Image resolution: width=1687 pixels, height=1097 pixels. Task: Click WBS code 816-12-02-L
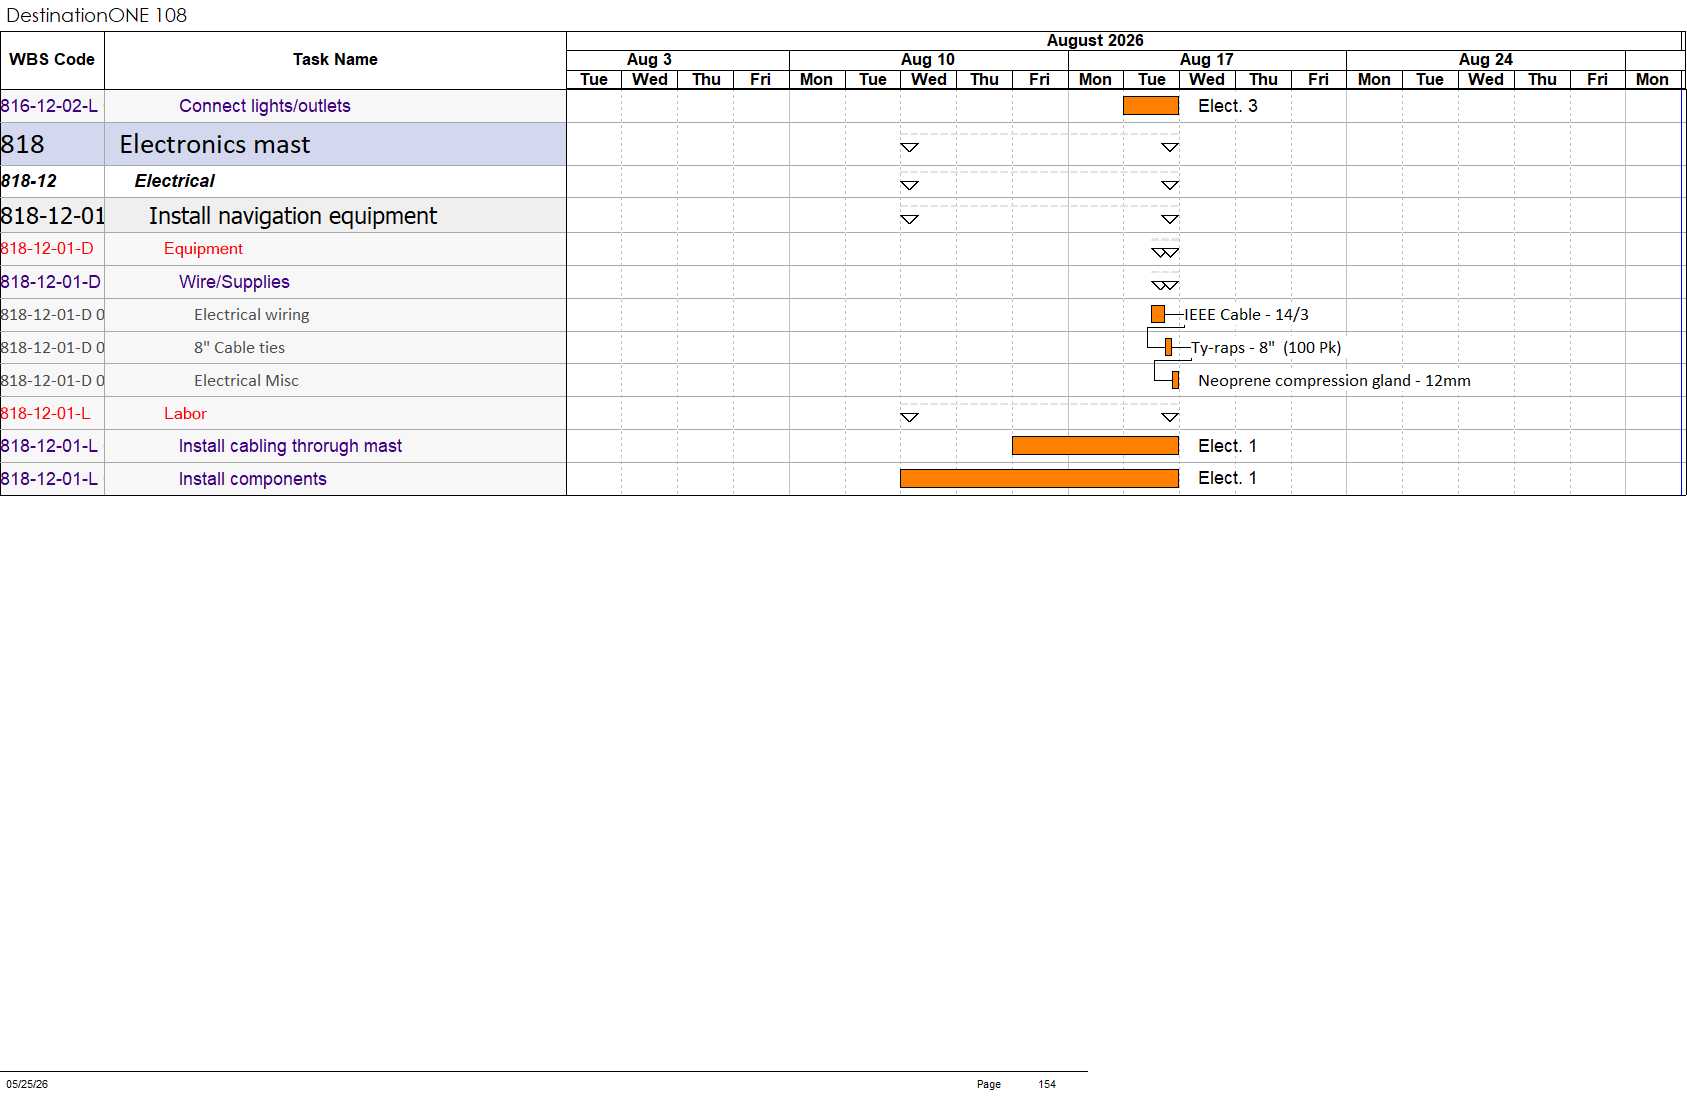[50, 106]
